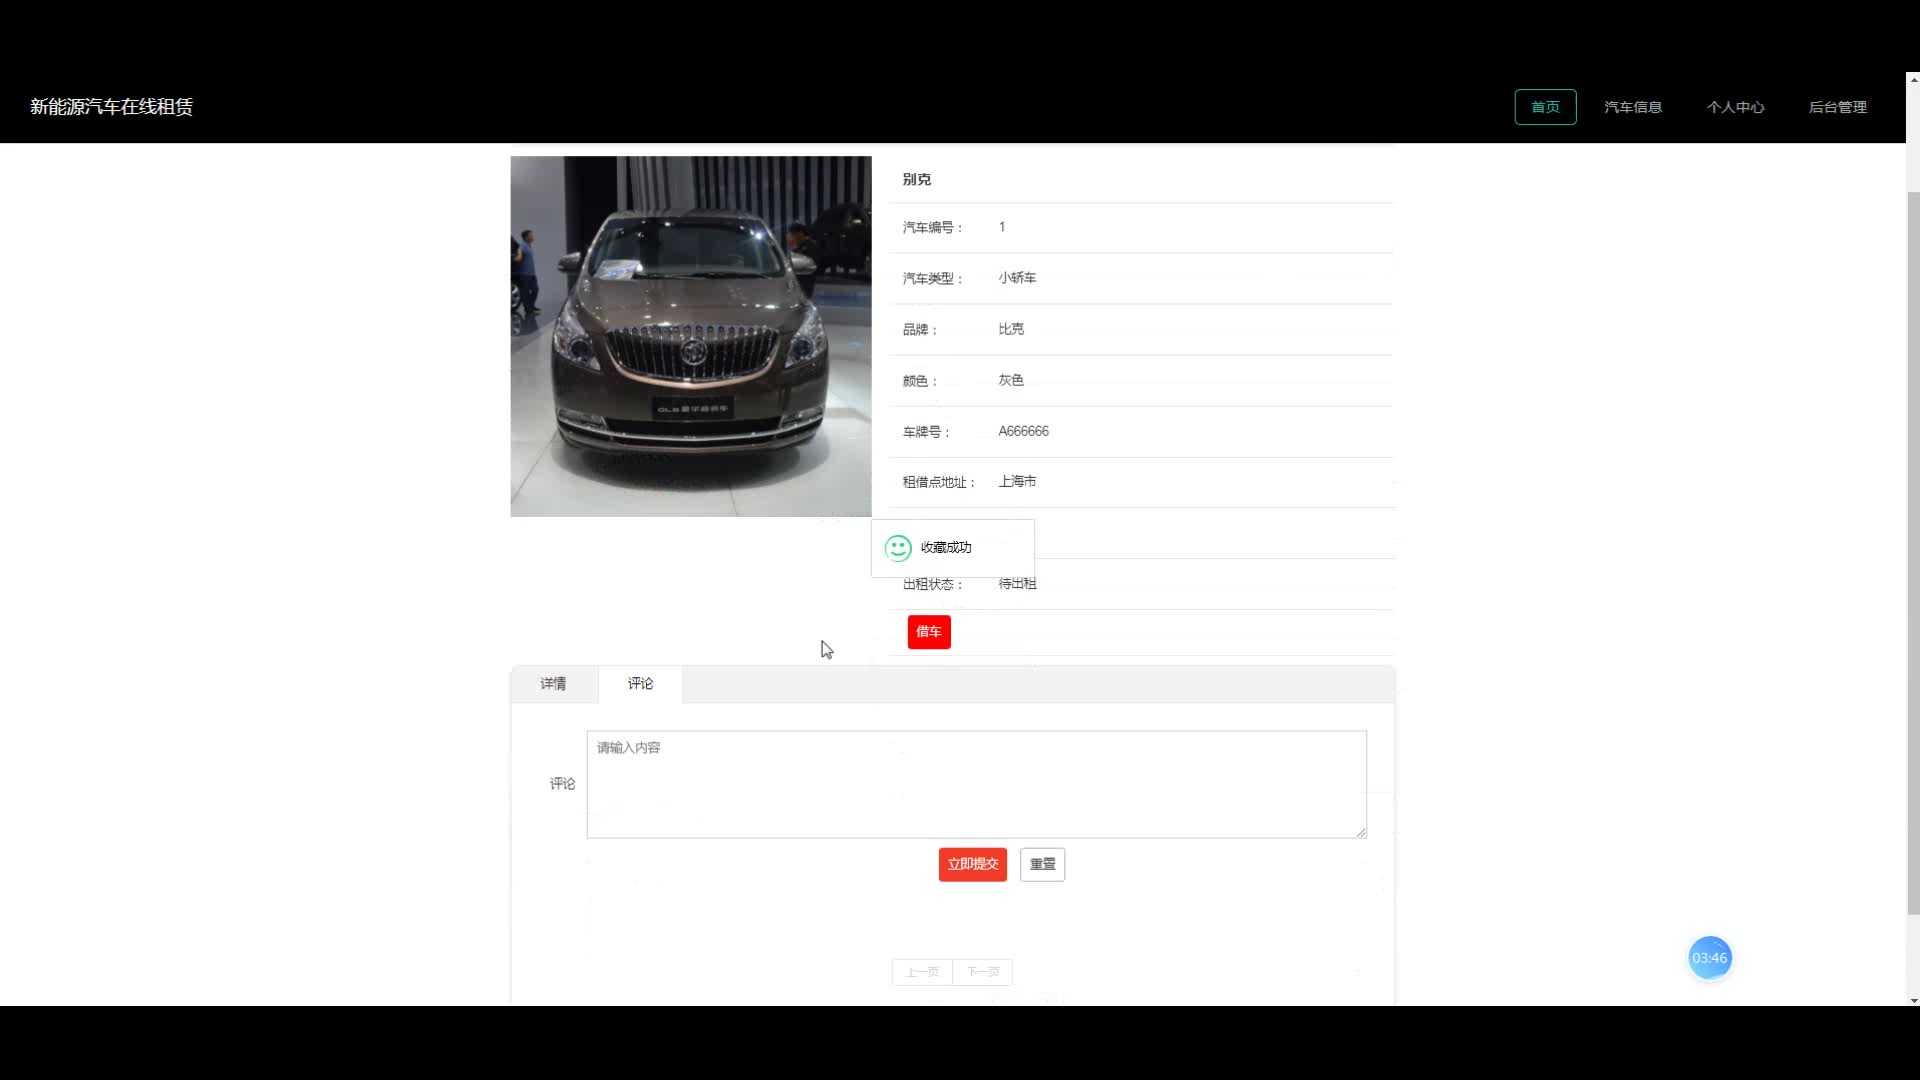Image resolution: width=1920 pixels, height=1080 pixels.
Task: Click the 收藏成功 toast message text
Action: click(946, 548)
